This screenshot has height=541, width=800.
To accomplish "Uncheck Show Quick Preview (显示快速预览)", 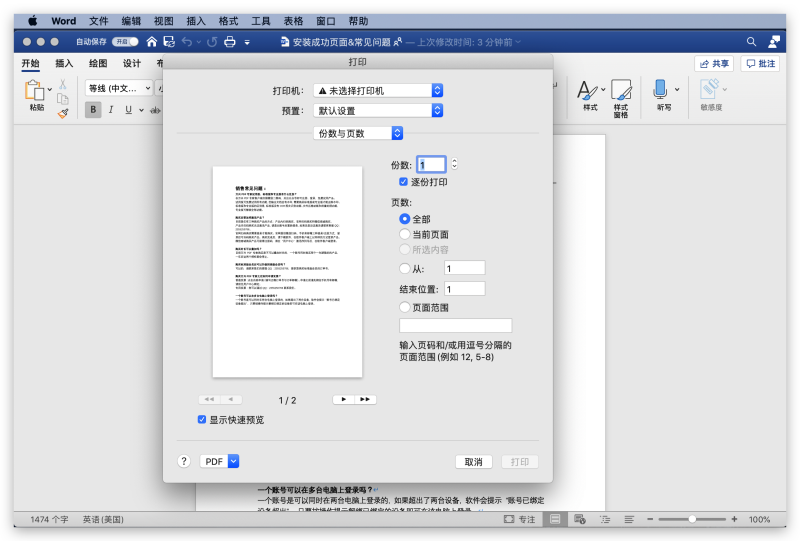I will coord(202,420).
